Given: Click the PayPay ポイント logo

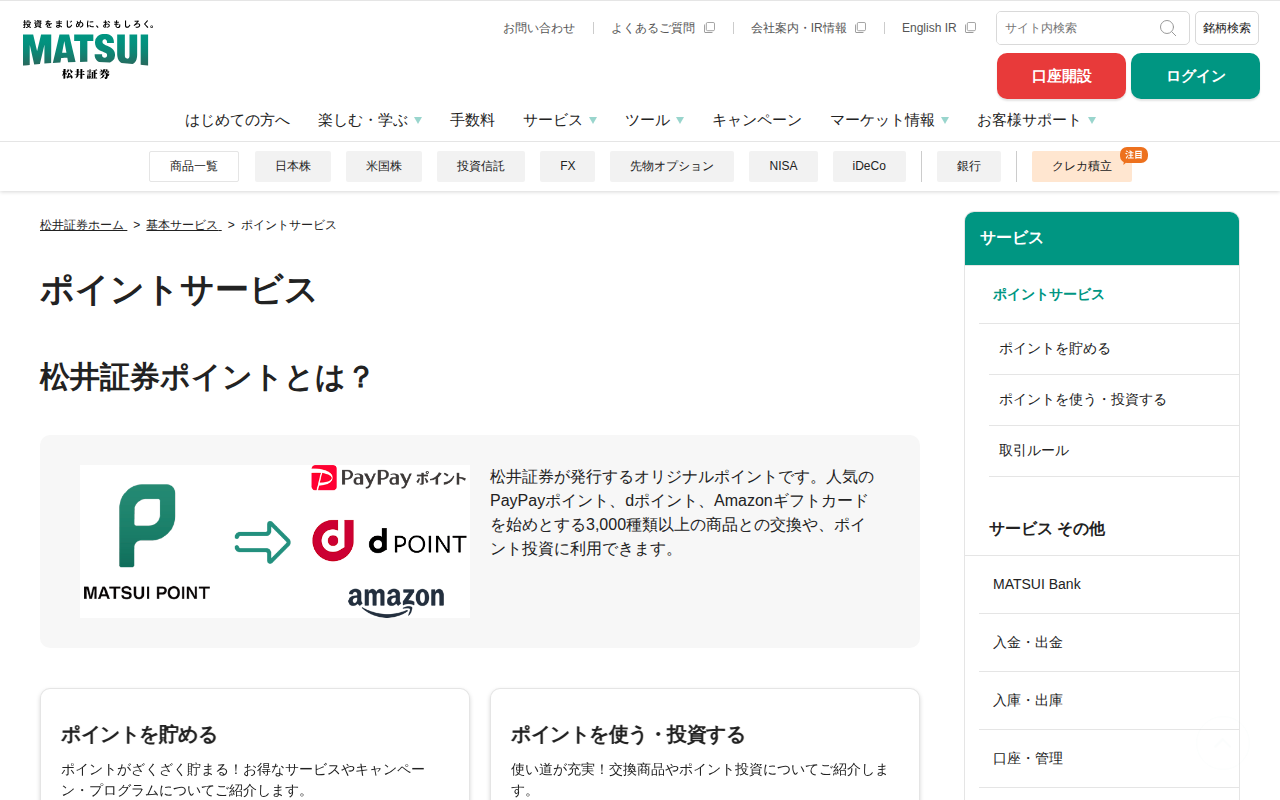Looking at the screenshot, I should (389, 478).
